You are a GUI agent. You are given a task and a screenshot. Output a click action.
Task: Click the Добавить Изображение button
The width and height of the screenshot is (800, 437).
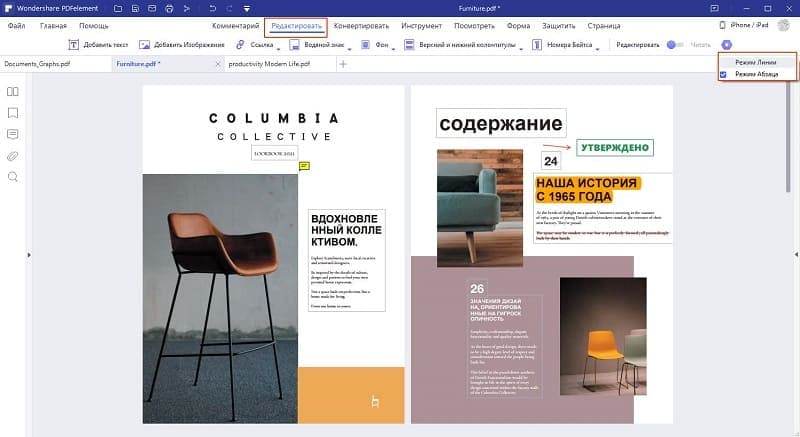click(x=181, y=45)
